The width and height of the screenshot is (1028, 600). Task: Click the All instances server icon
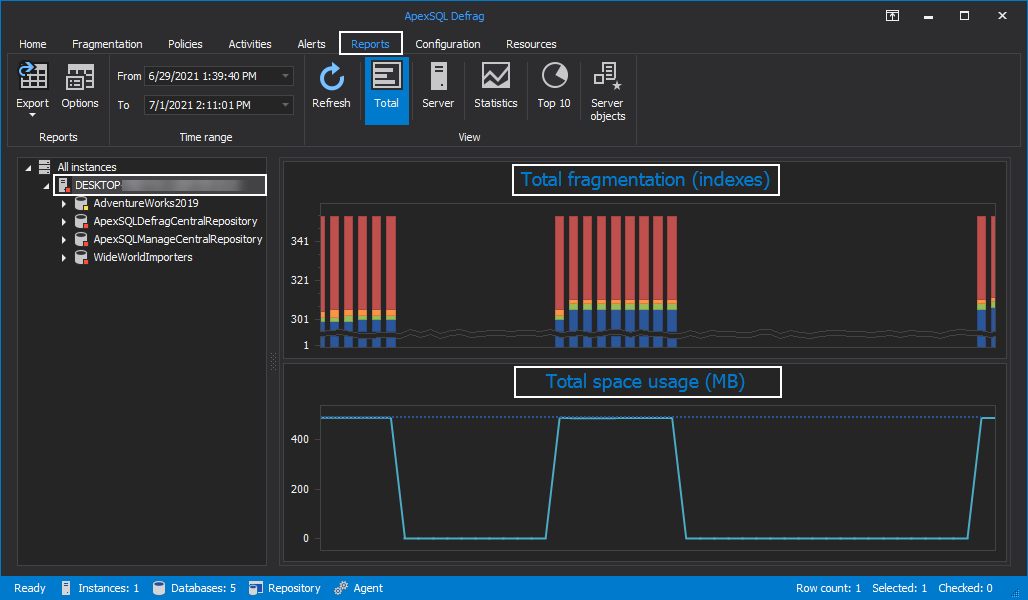click(45, 167)
